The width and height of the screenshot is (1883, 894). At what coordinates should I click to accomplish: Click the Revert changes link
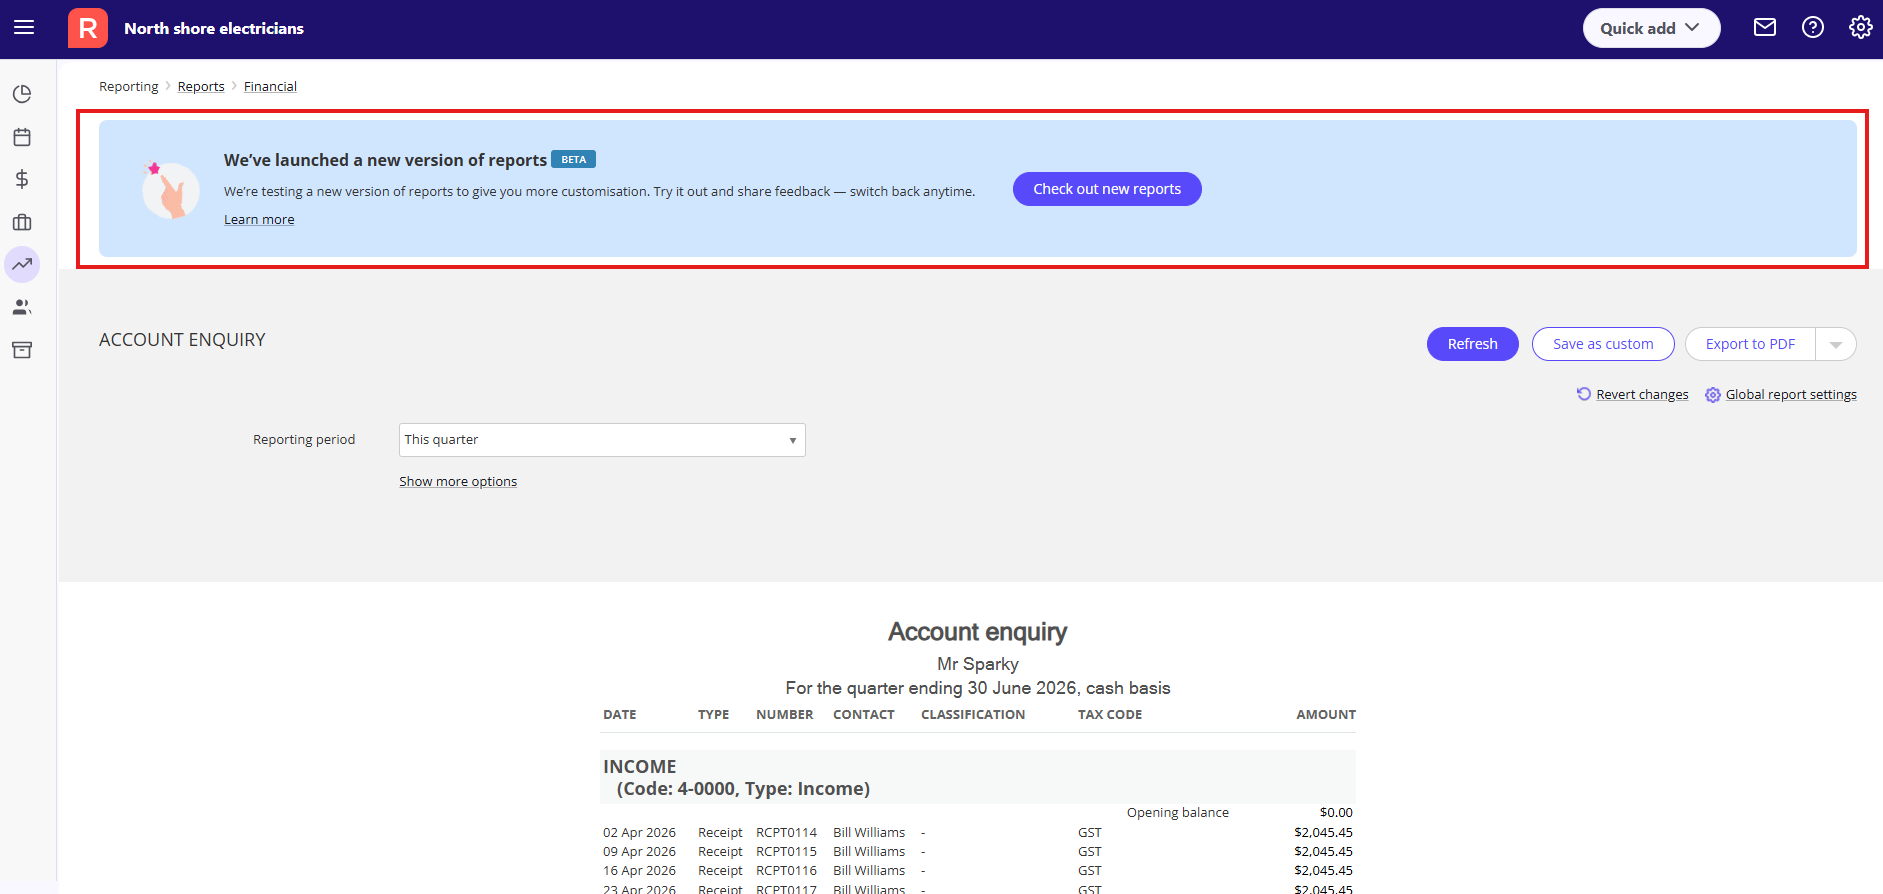coord(1642,395)
